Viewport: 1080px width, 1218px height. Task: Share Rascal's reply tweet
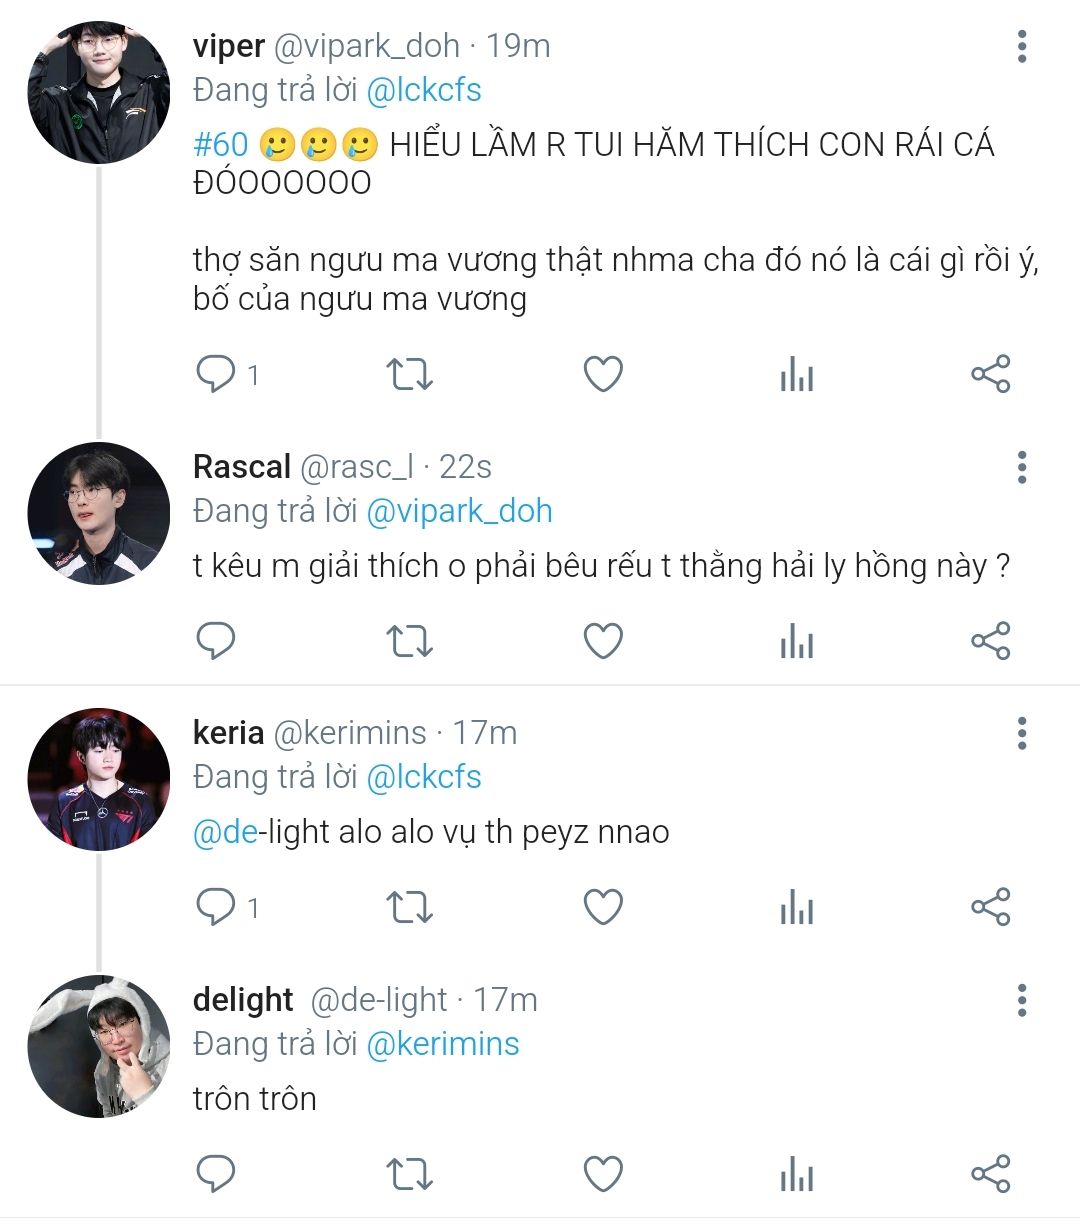click(x=991, y=641)
